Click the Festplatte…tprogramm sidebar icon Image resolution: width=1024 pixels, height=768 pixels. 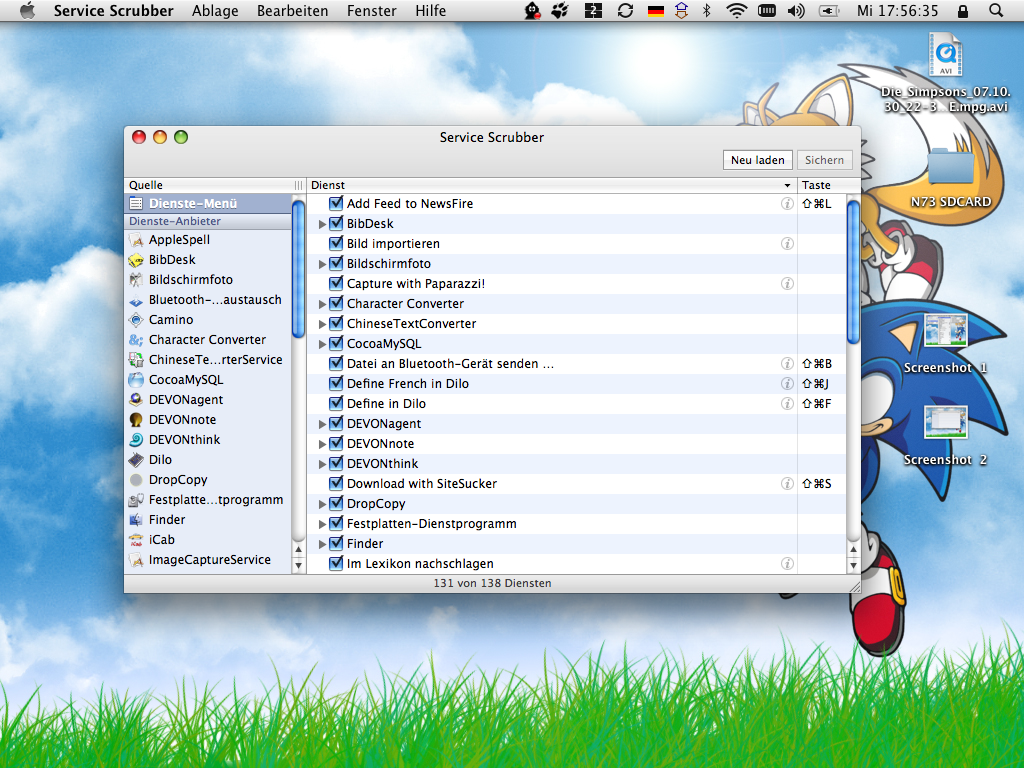136,500
